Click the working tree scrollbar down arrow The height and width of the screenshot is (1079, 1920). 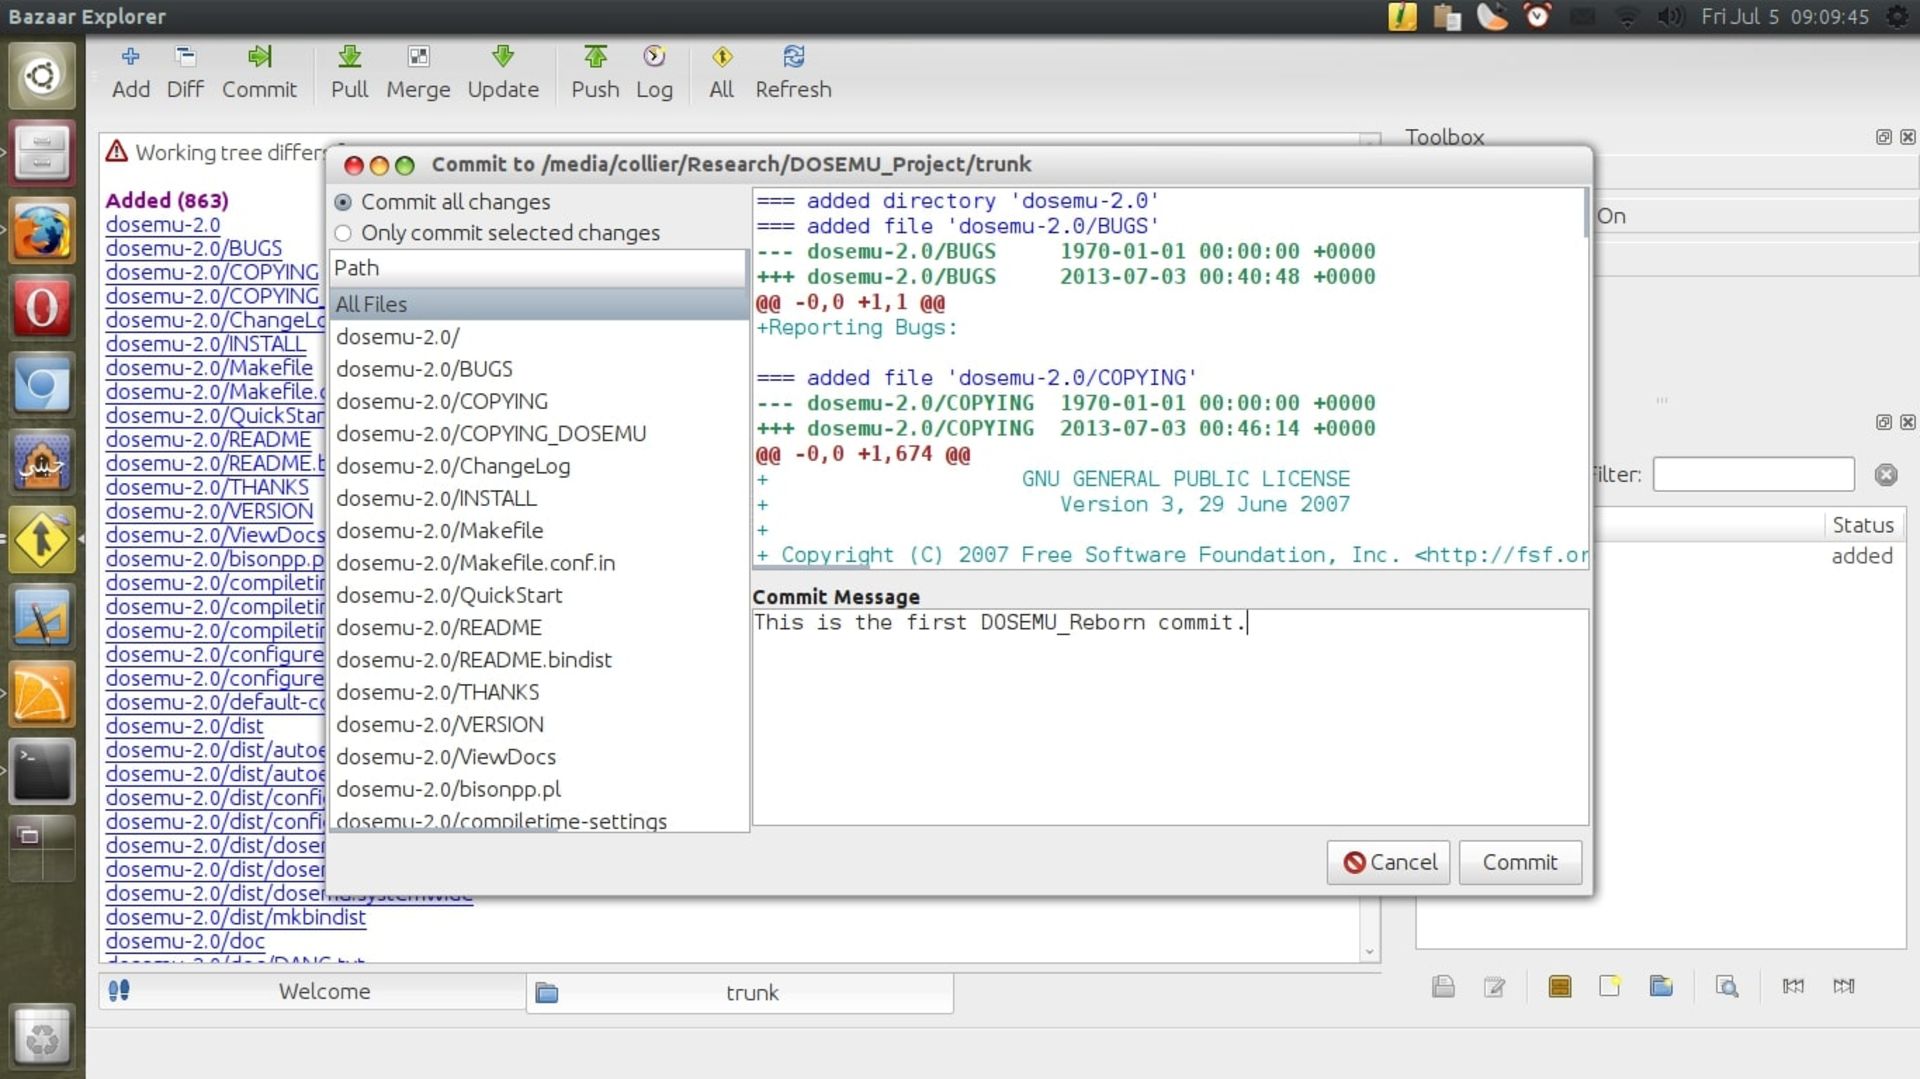click(1370, 952)
